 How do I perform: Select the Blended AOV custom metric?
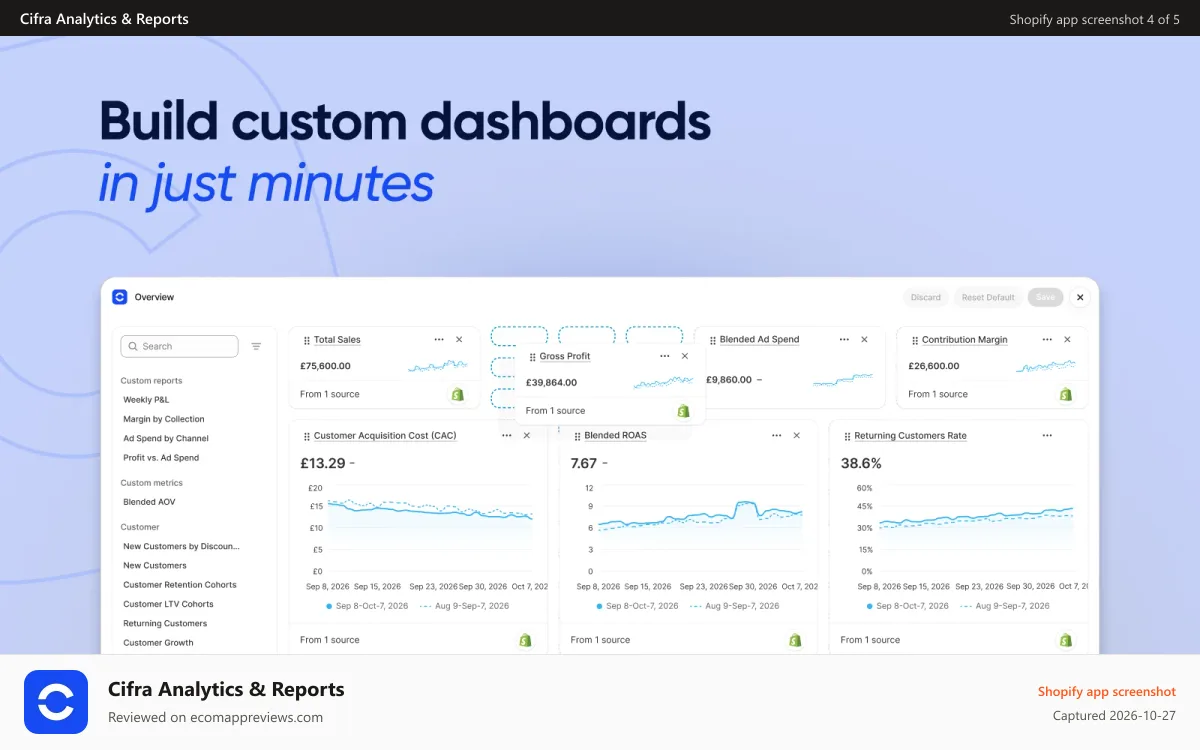149,502
